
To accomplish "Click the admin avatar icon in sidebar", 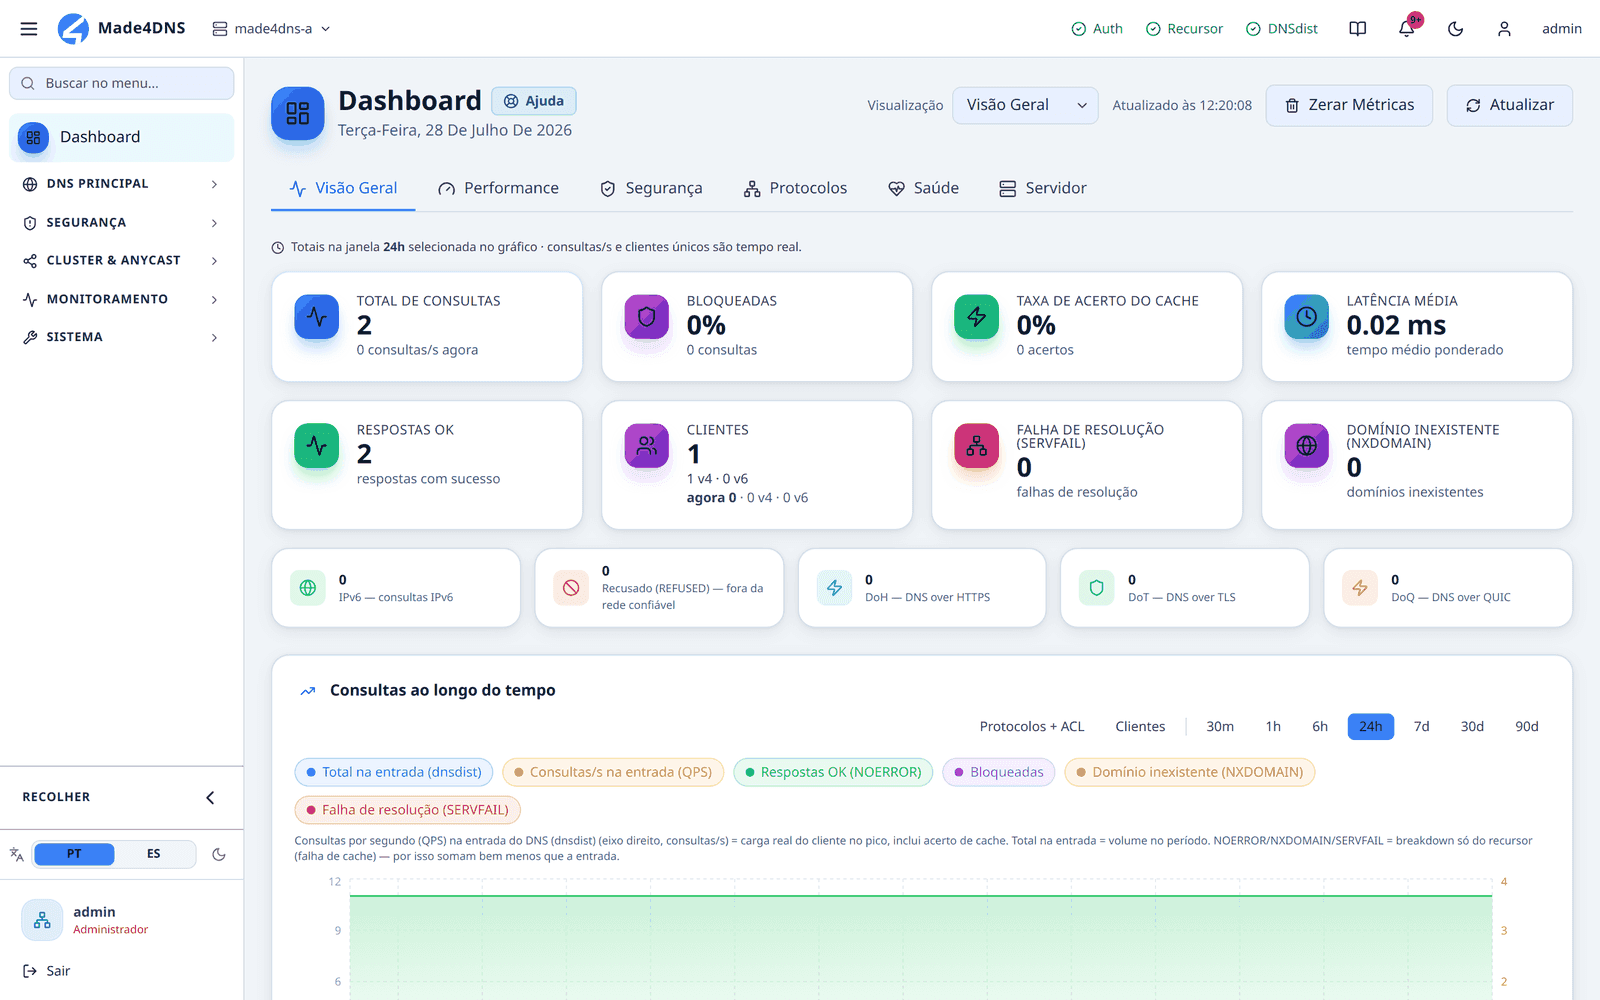I will coord(42,920).
